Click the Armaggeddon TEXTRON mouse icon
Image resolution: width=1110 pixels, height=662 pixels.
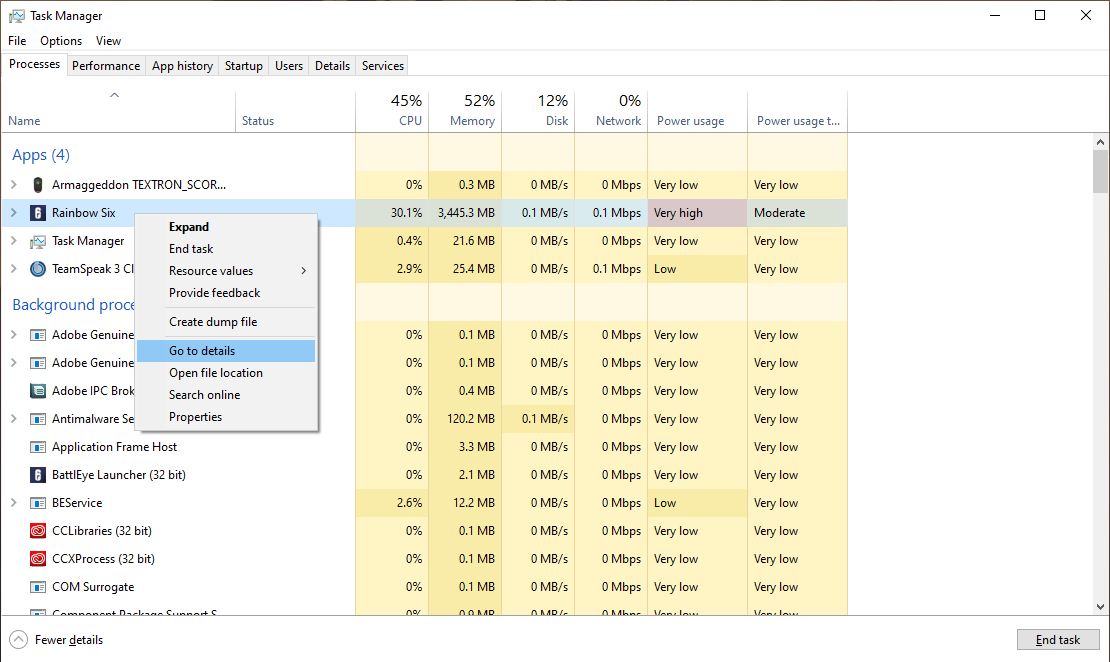pos(38,185)
